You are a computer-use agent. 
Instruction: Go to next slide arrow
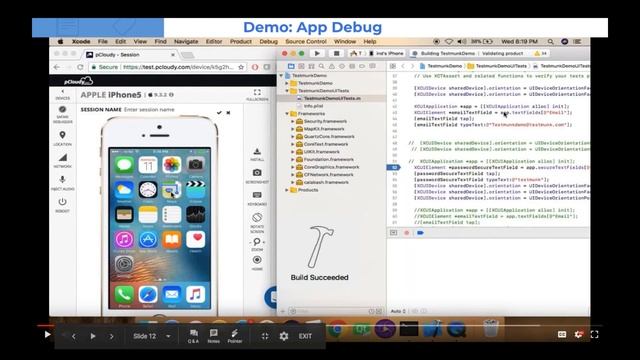pos(111,336)
